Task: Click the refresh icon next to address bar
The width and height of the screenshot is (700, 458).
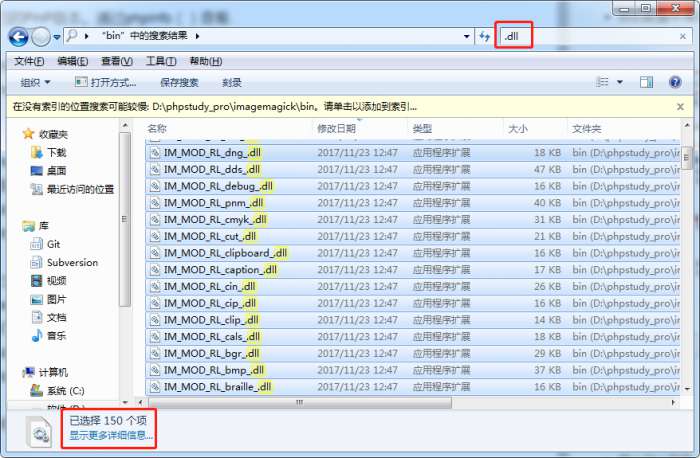Action: (x=484, y=36)
